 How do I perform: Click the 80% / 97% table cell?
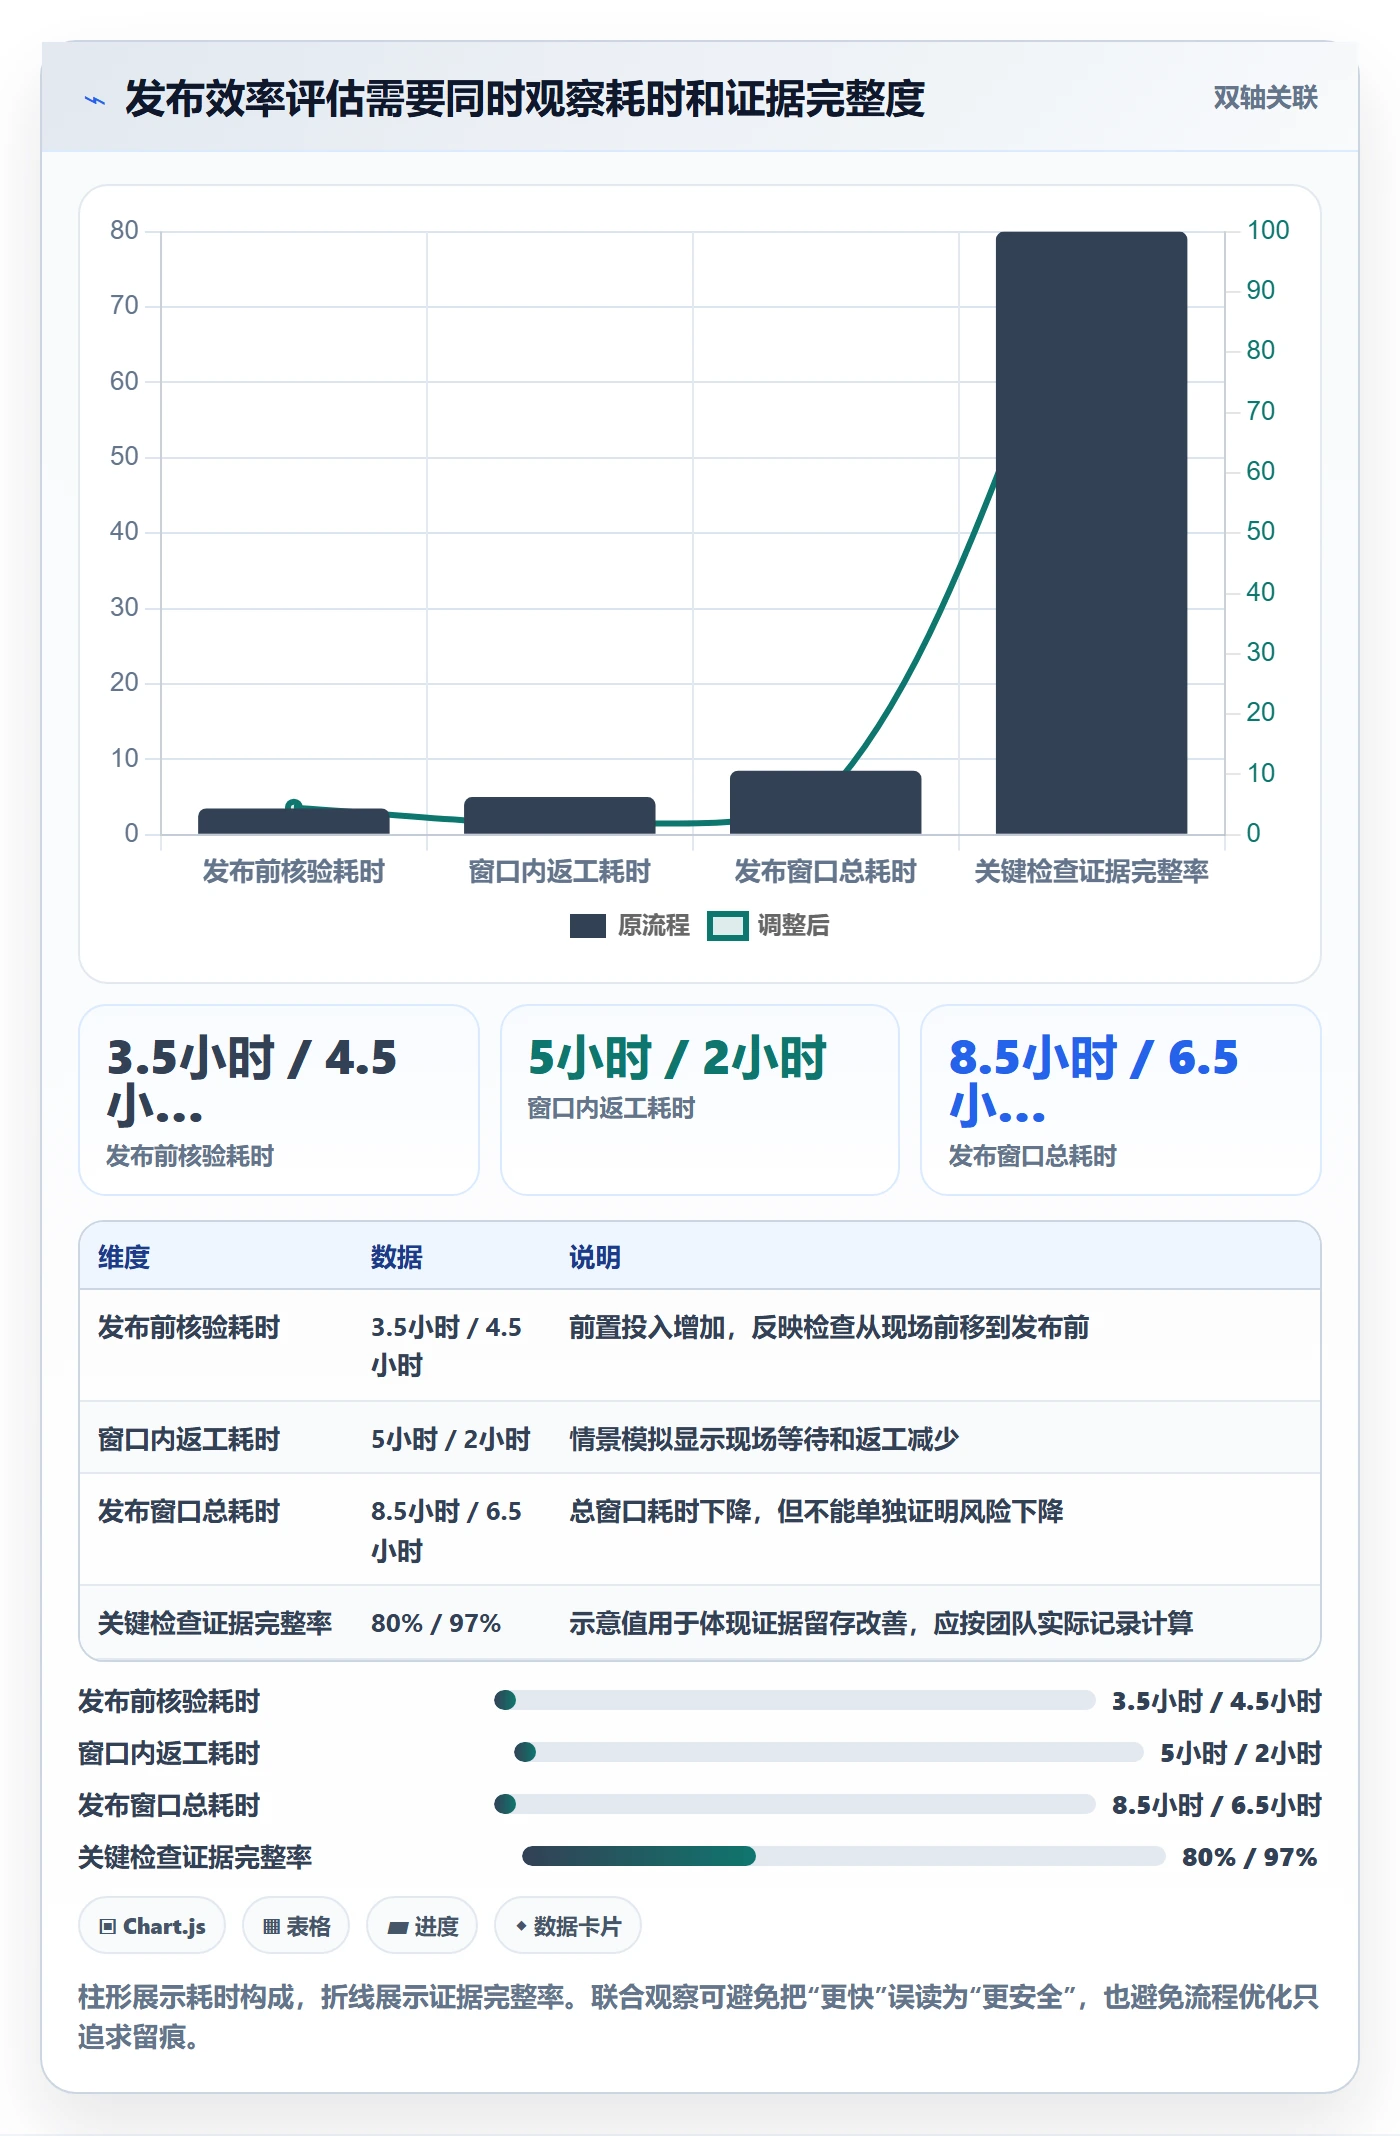(436, 1623)
